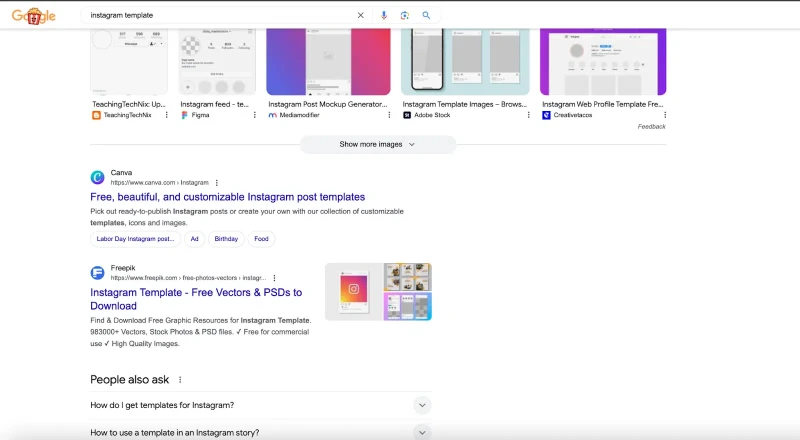Click the 'Freepik' site name

pos(123,268)
